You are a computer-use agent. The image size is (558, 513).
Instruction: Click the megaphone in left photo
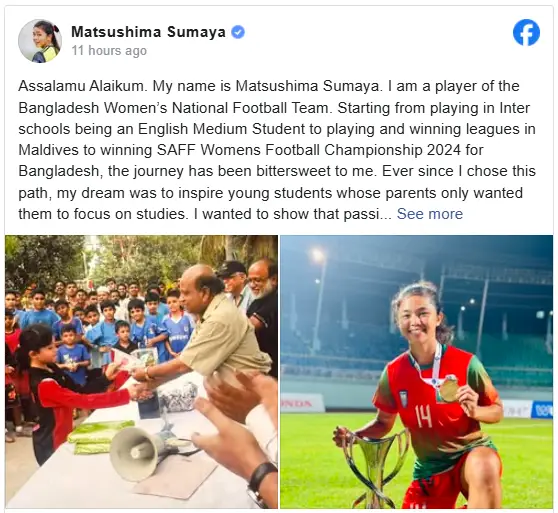pyautogui.click(x=140, y=452)
